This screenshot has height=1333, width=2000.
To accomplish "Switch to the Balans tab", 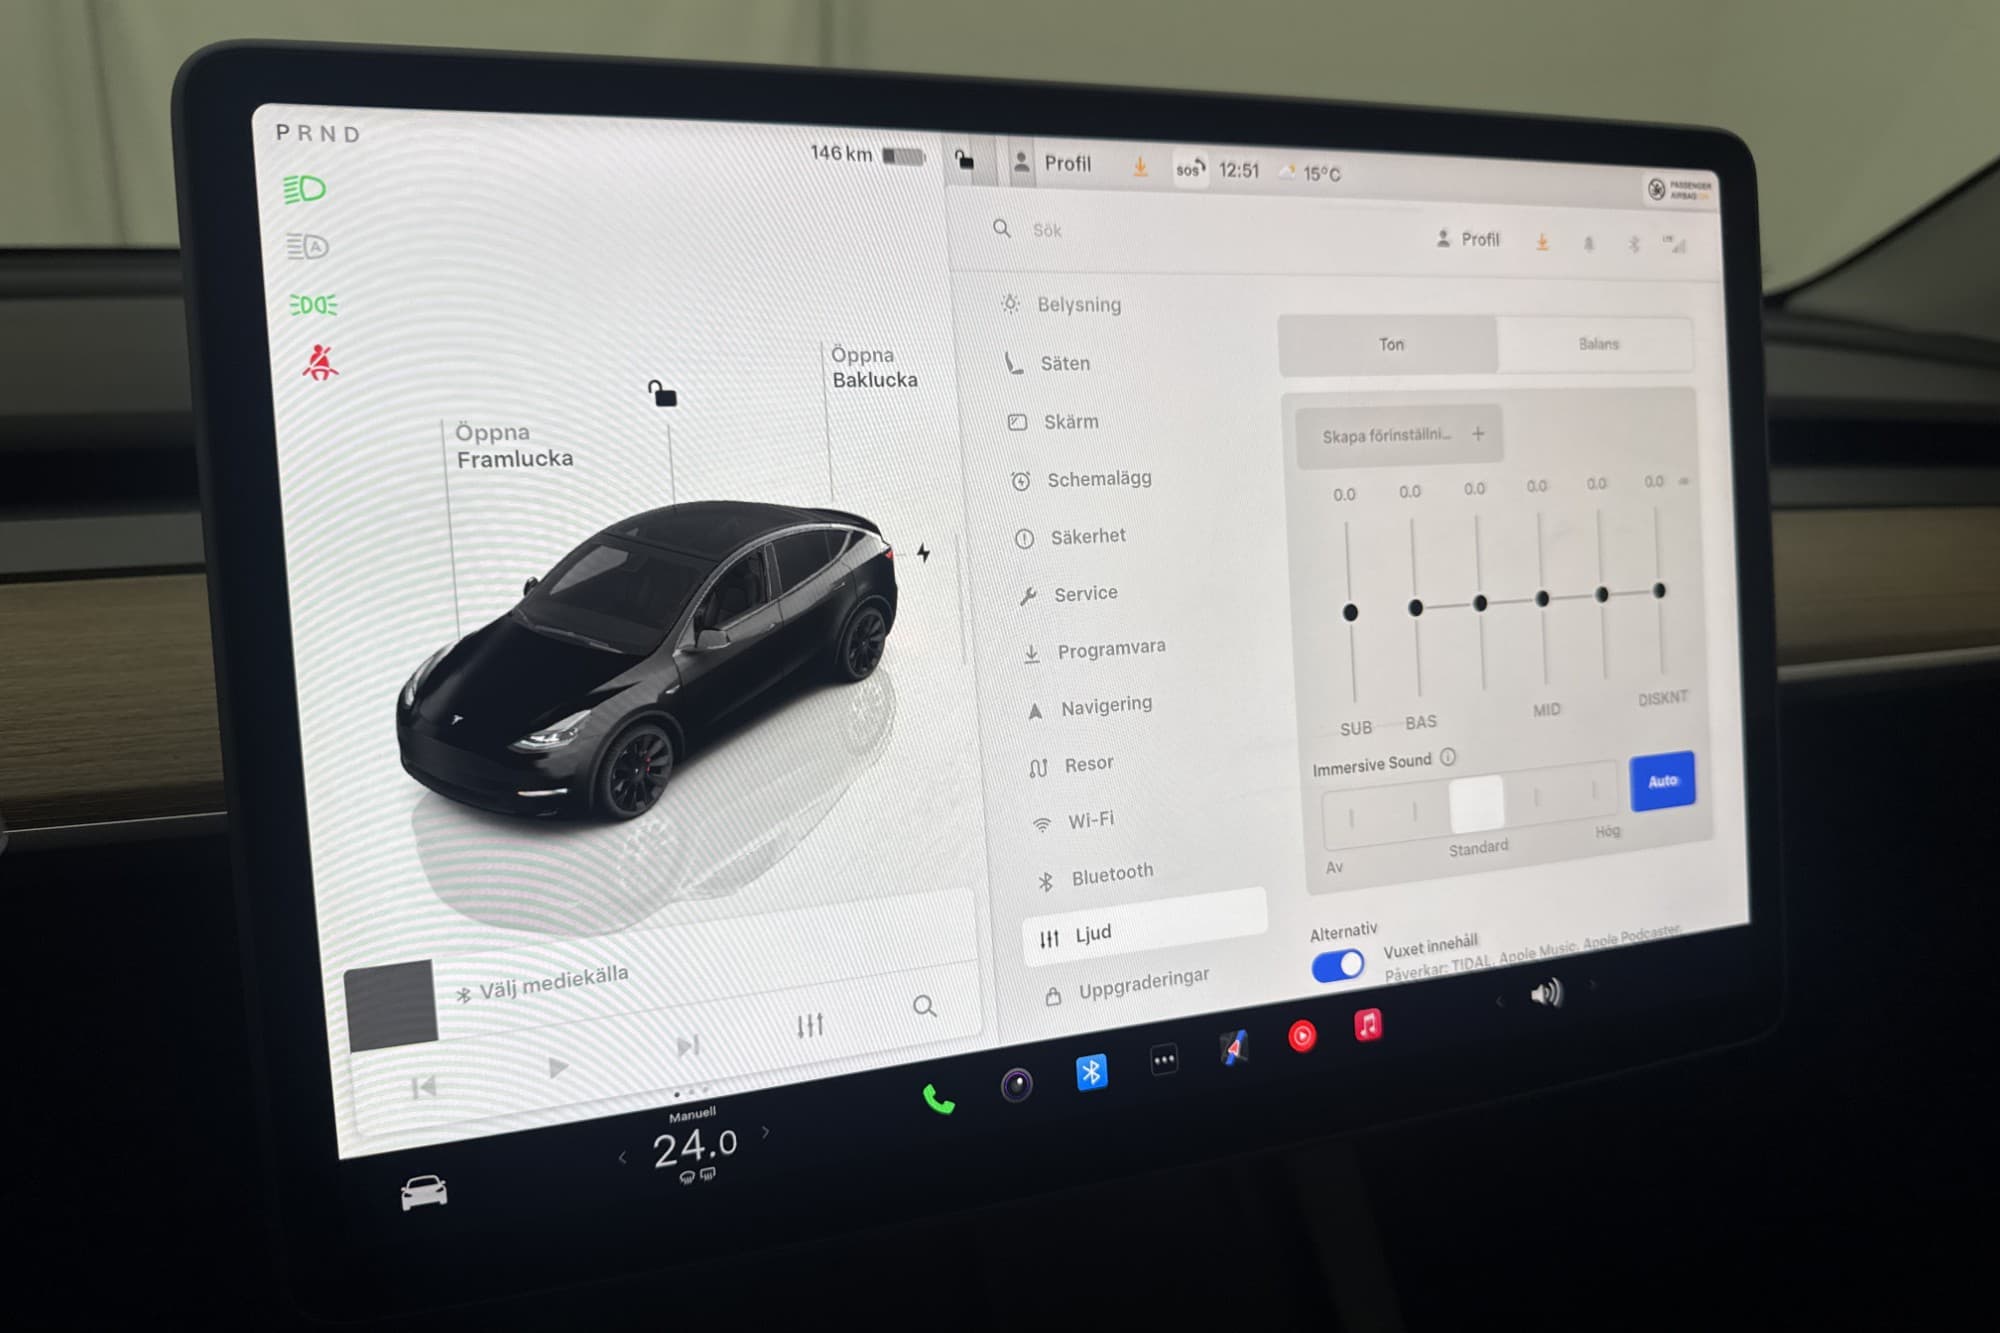I will (x=1597, y=344).
